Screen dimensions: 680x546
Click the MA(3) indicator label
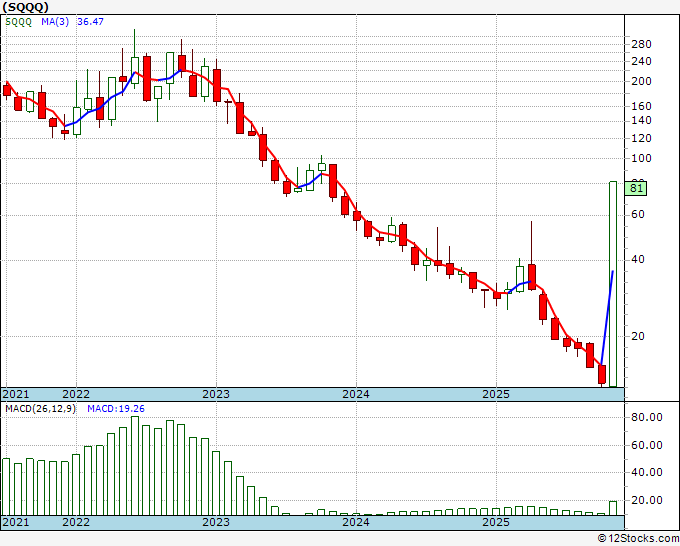(x=55, y=22)
